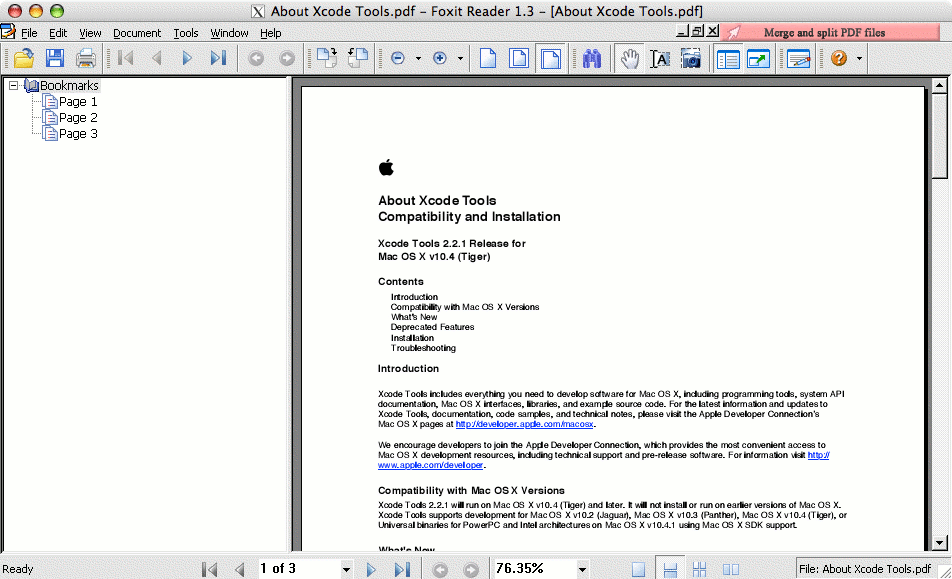Image resolution: width=952 pixels, height=579 pixels.
Task: Toggle the Bookmarks panel icon
Action: coord(727,58)
